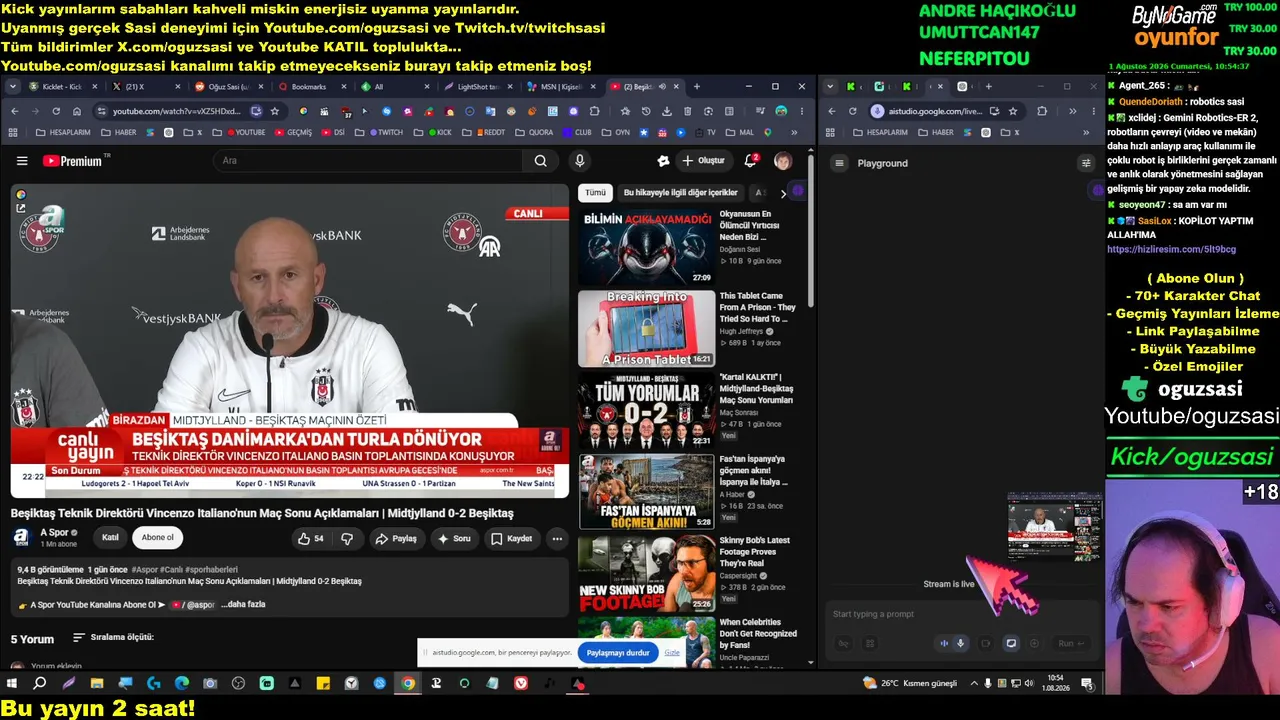
Task: Select the Tümü filter chip
Action: point(595,193)
